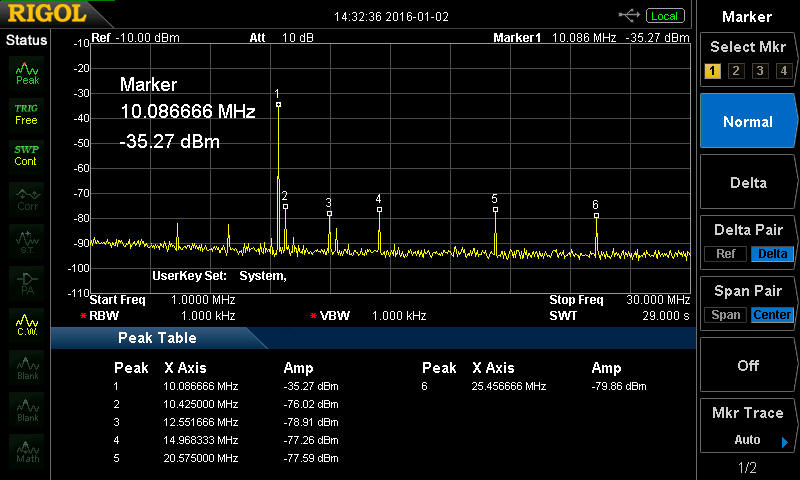Image resolution: width=800 pixels, height=480 pixels.
Task: Click peak marker 1 on the spectrum trace
Action: point(278,104)
